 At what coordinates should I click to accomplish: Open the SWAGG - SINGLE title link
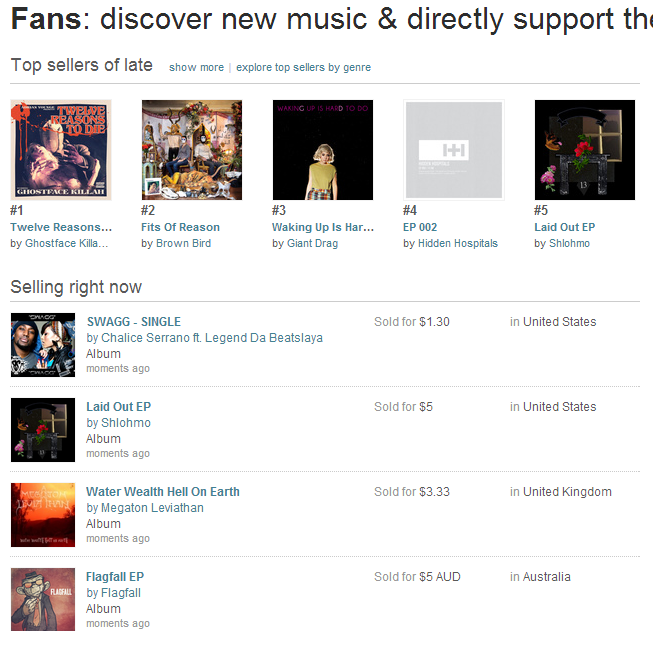134,322
